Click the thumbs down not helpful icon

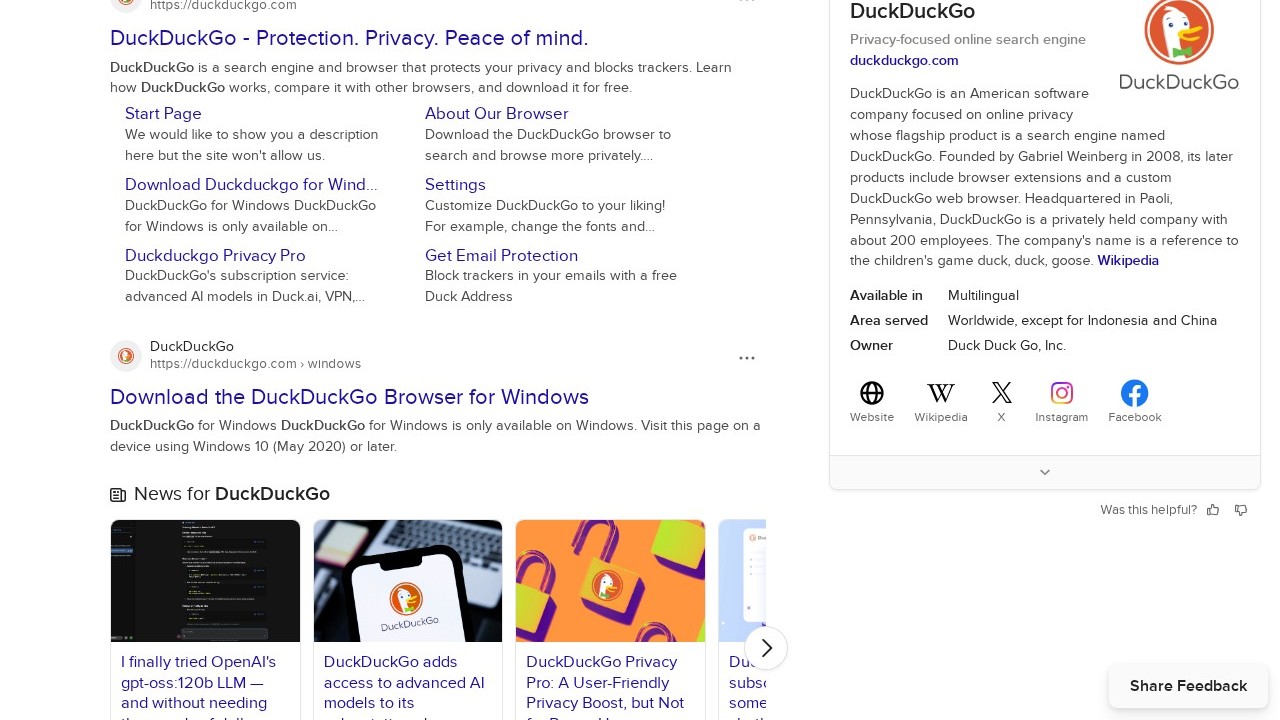1241,510
